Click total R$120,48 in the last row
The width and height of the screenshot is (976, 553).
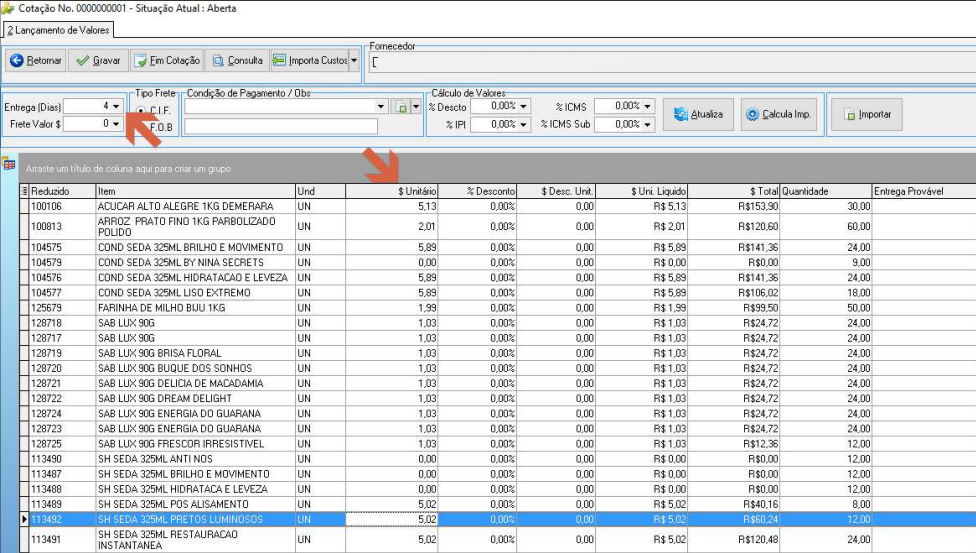[x=758, y=539]
